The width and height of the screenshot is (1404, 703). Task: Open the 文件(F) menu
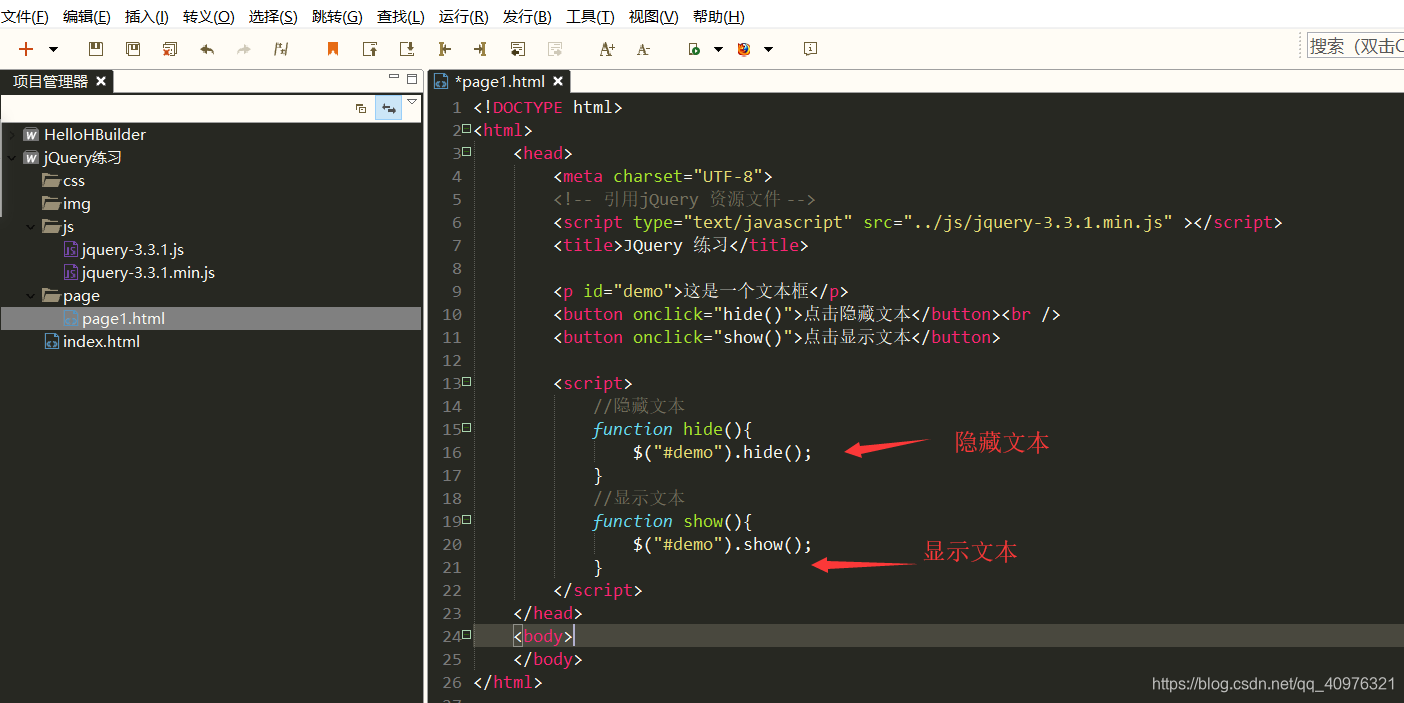coord(25,17)
